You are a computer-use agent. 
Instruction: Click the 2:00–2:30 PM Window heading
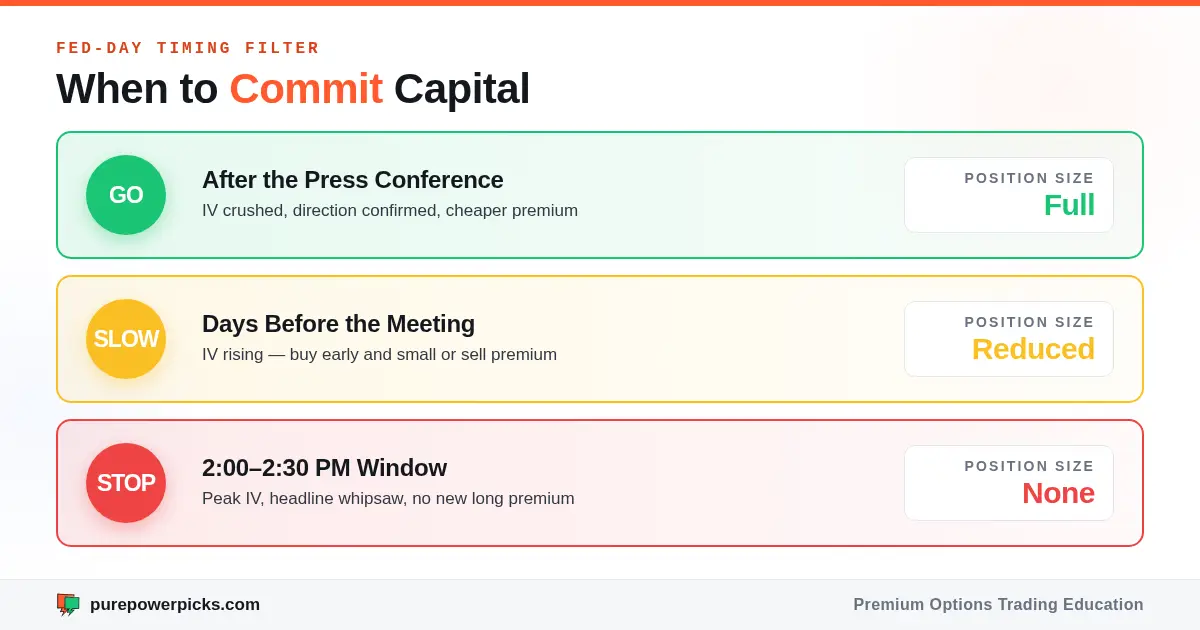(x=324, y=468)
